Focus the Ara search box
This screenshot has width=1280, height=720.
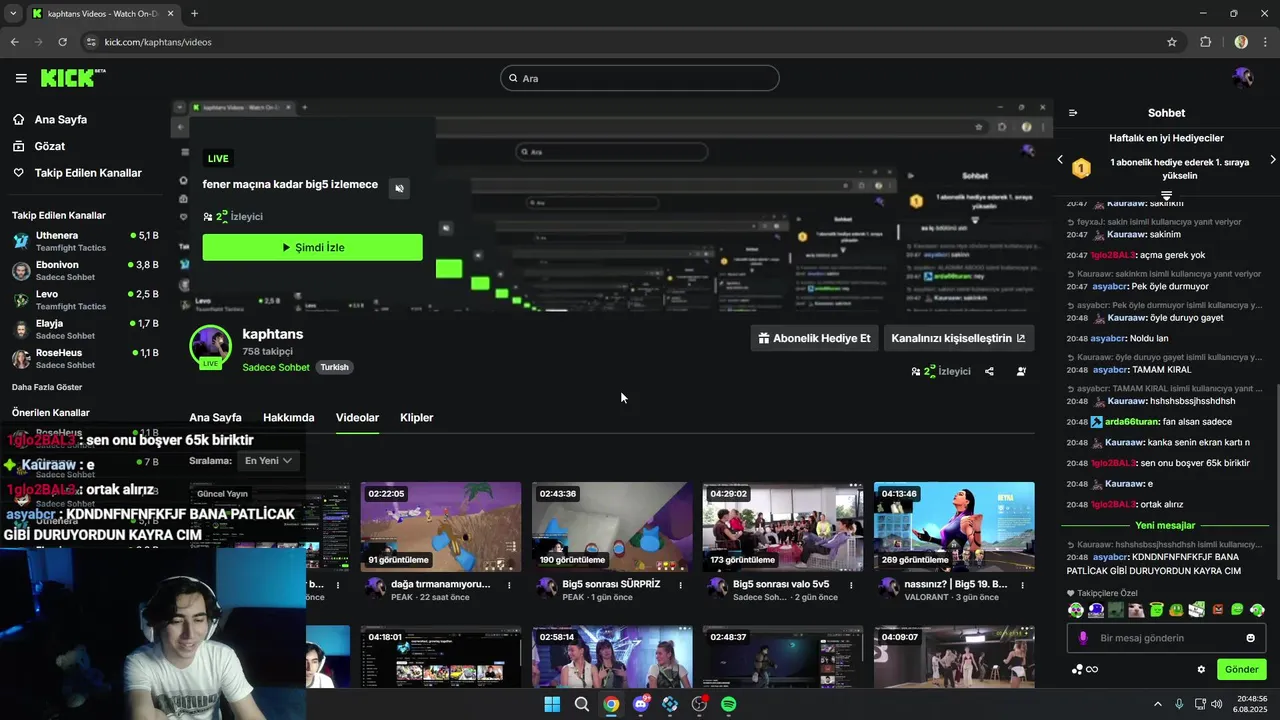tap(640, 78)
